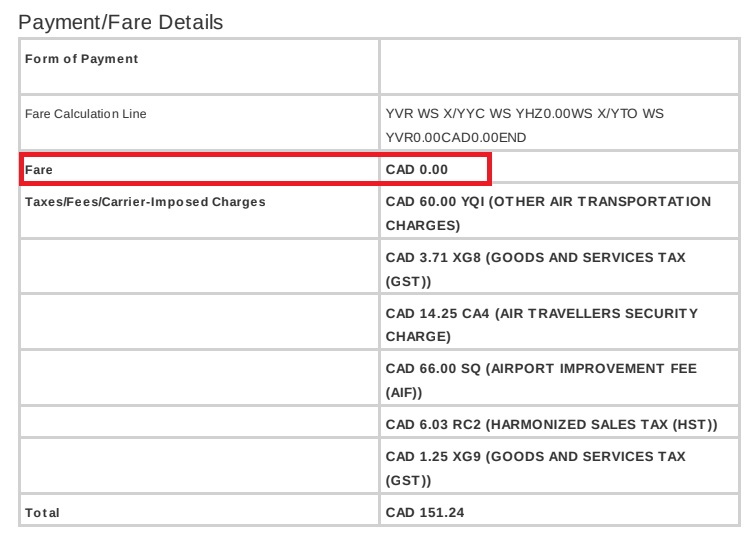The width and height of the screenshot is (756, 538).
Task: Click the CAD 151.24 total amount
Action: tap(425, 513)
